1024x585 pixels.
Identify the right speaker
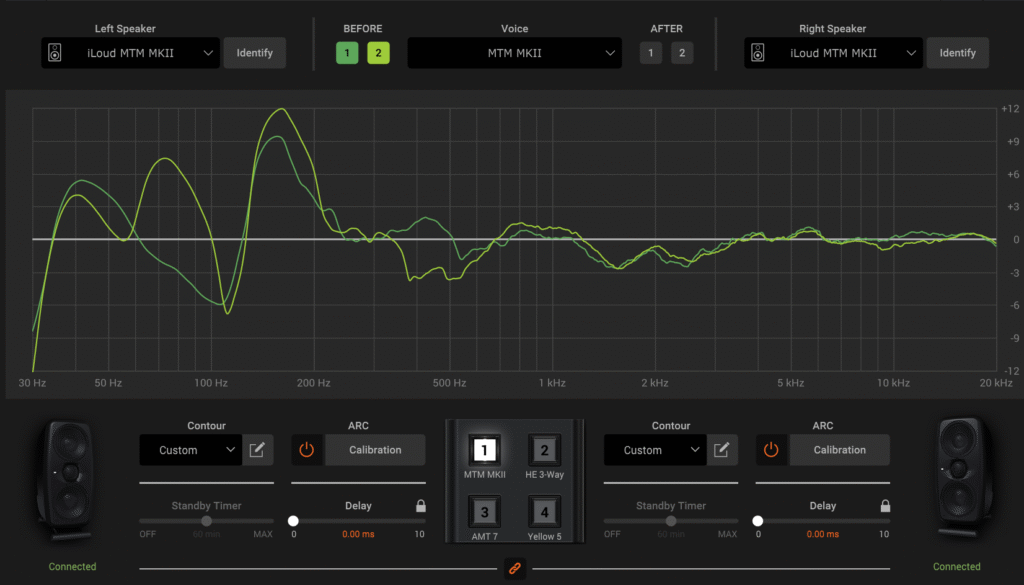click(x=957, y=53)
